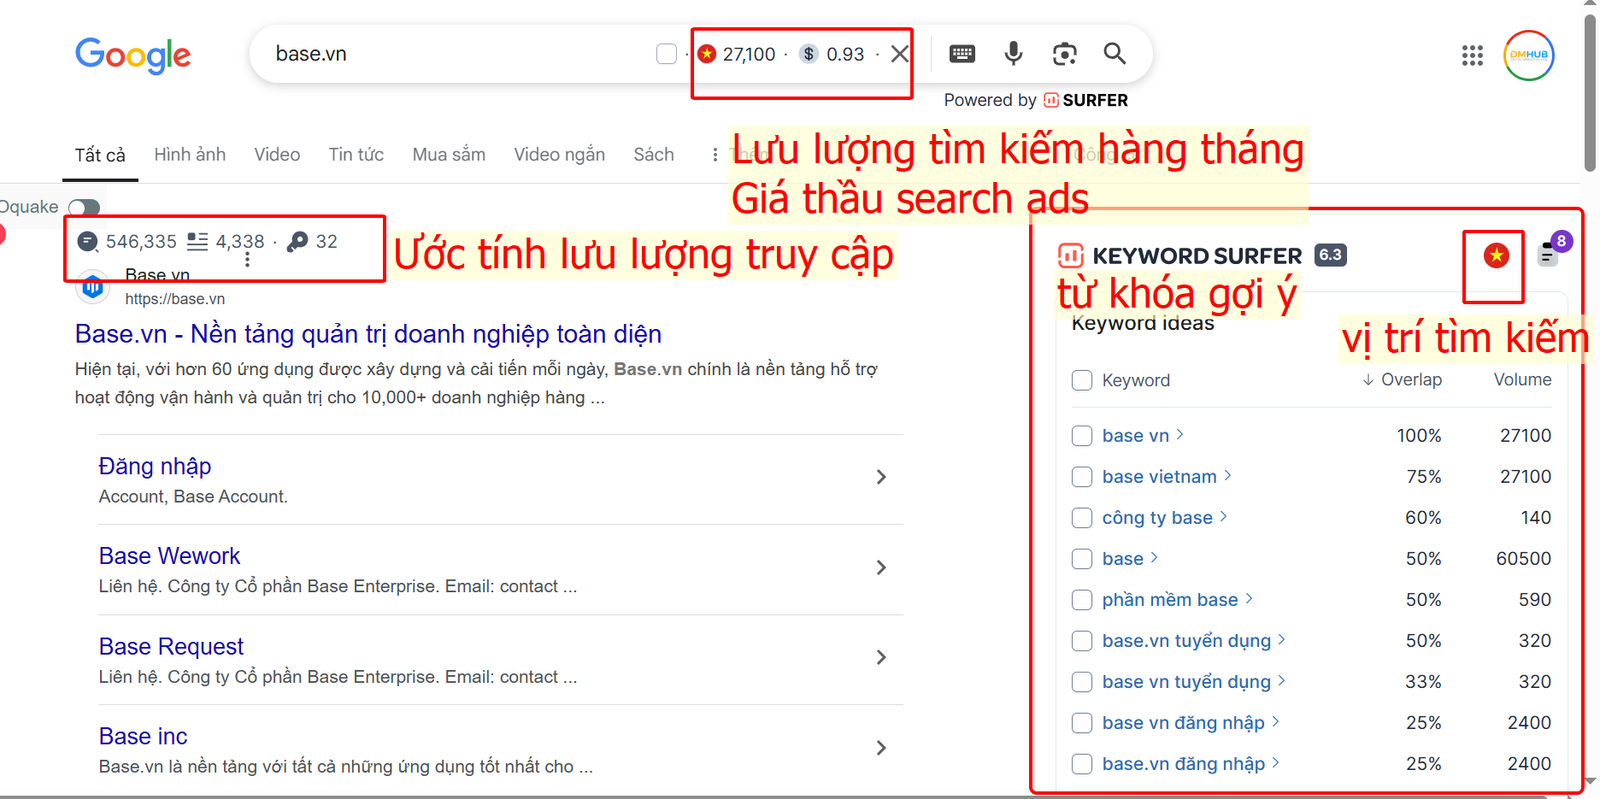The height and width of the screenshot is (799, 1600).
Task: Start voice search with microphone icon
Action: pyautogui.click(x=1013, y=54)
